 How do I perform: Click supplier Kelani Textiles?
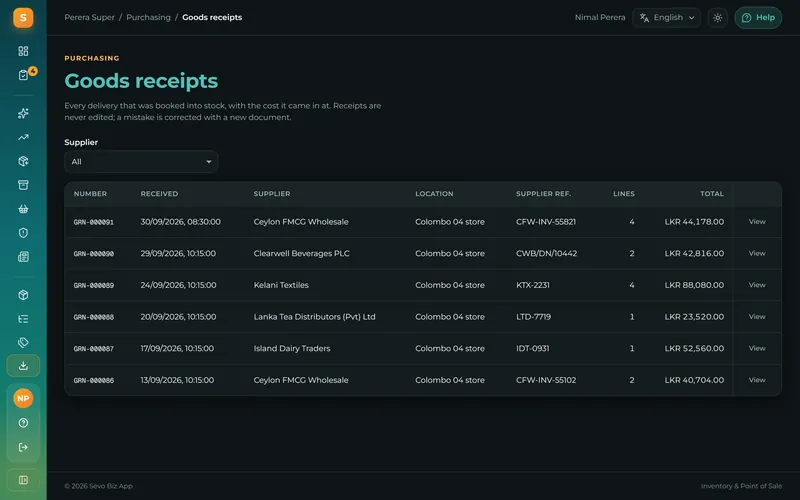(x=281, y=285)
